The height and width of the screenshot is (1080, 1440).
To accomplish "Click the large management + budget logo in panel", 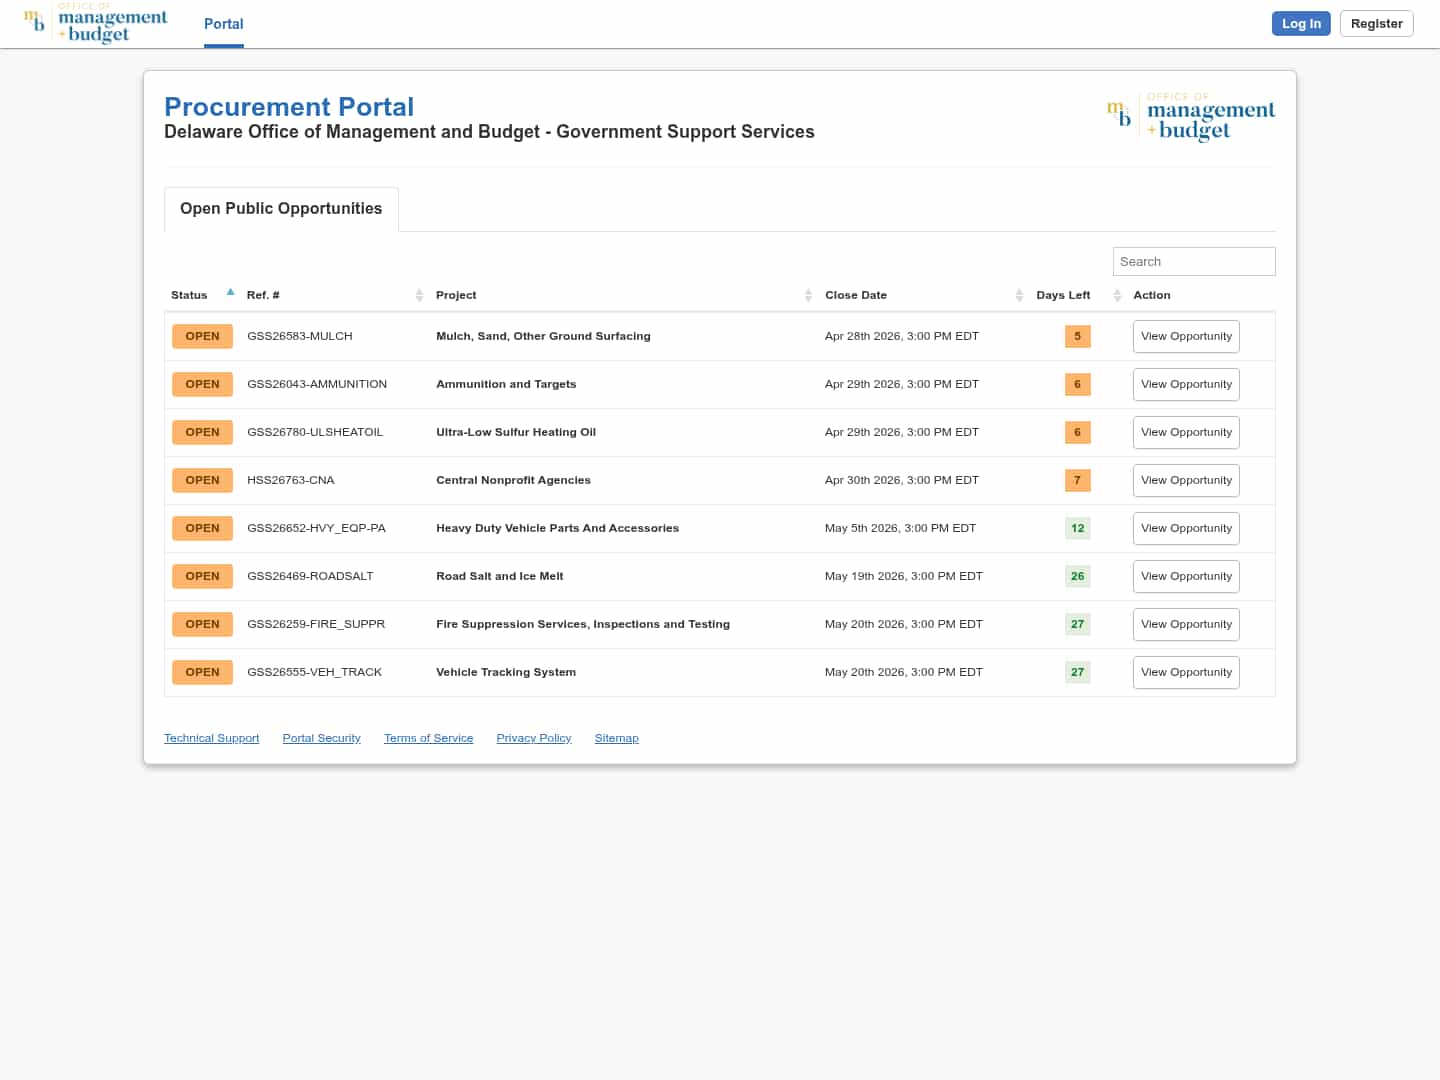I will (x=1190, y=118).
